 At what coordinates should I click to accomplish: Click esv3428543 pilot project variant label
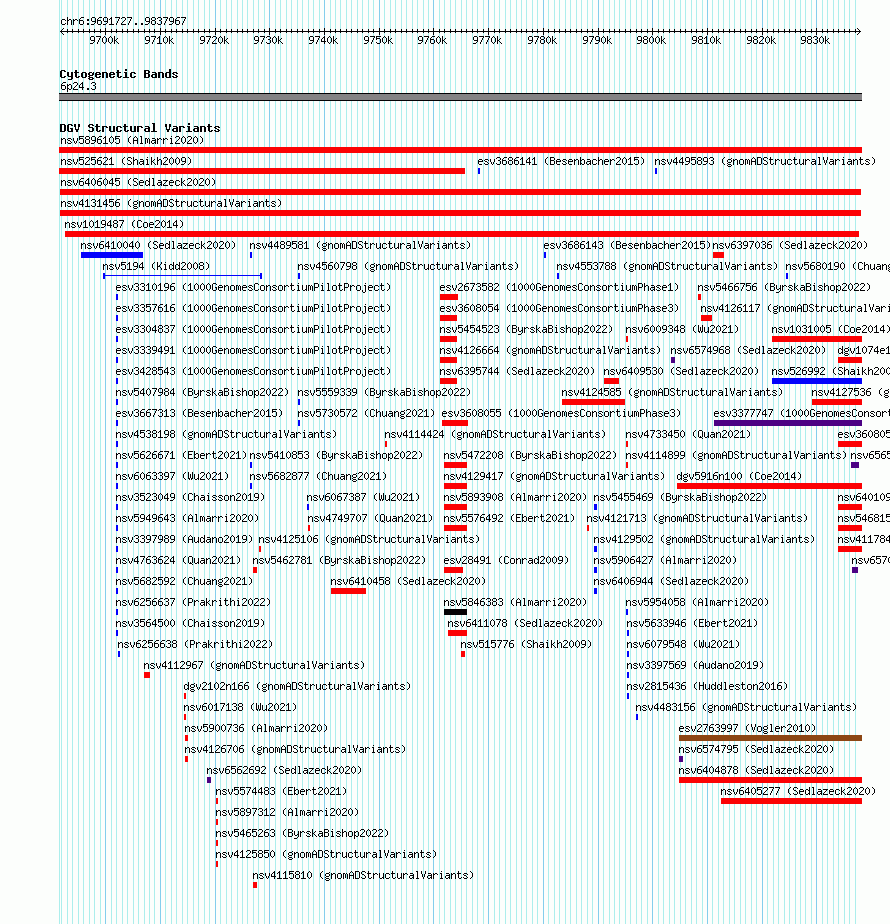(x=253, y=371)
